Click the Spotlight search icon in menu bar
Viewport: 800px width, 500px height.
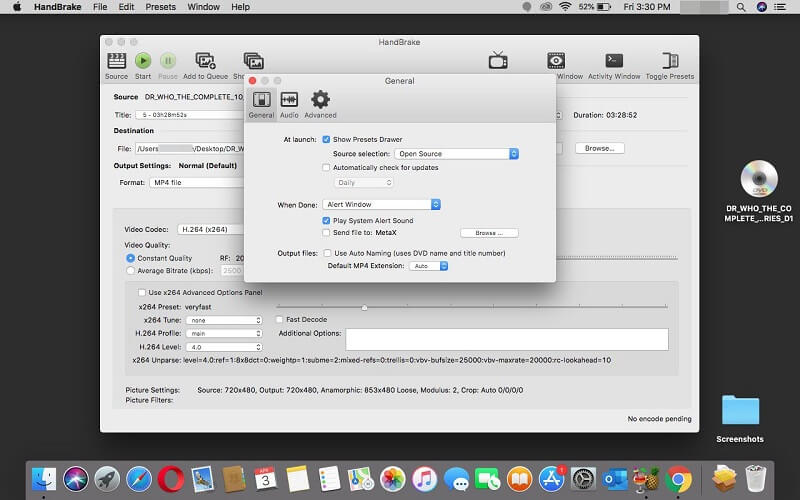click(741, 7)
